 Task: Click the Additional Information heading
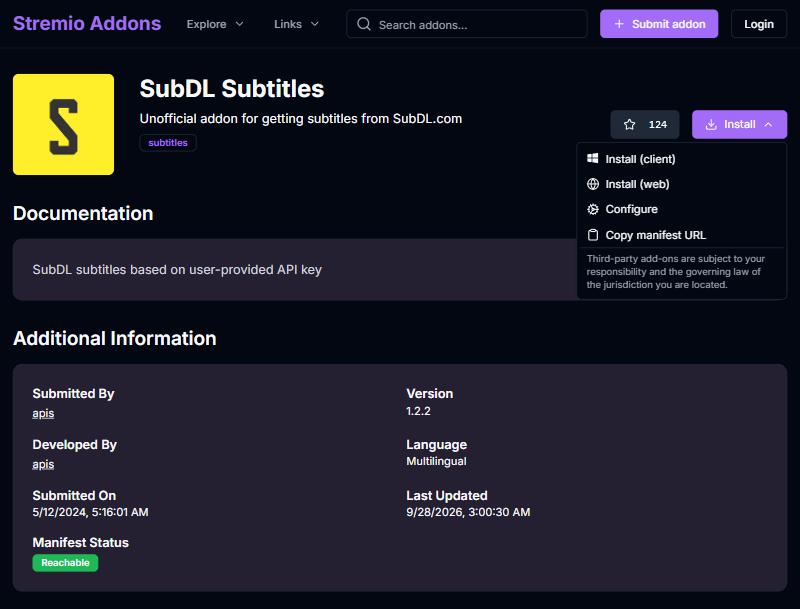coord(115,338)
